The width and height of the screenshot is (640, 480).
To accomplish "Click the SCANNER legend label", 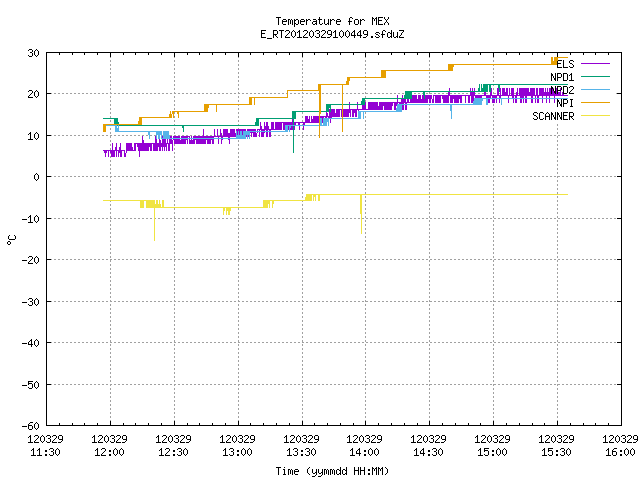I will pos(553,116).
